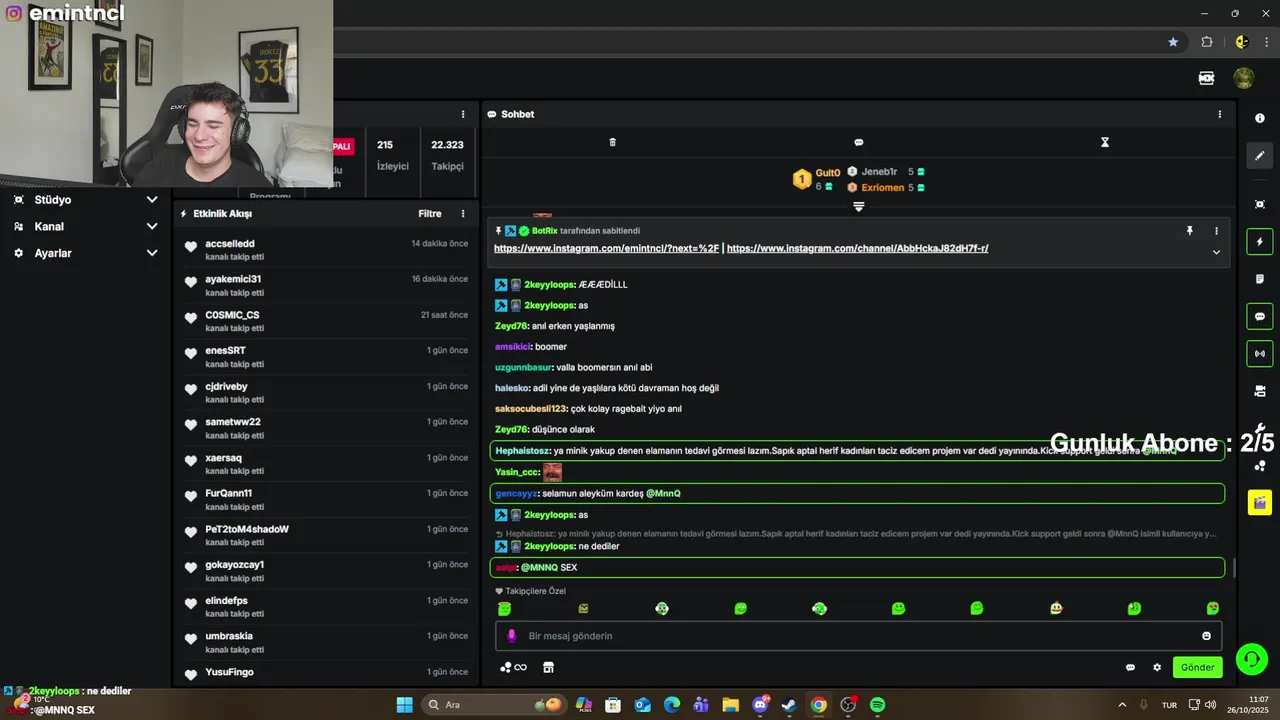Open the Windows Start menu
The width and height of the screenshot is (1280, 720).
tap(404, 705)
